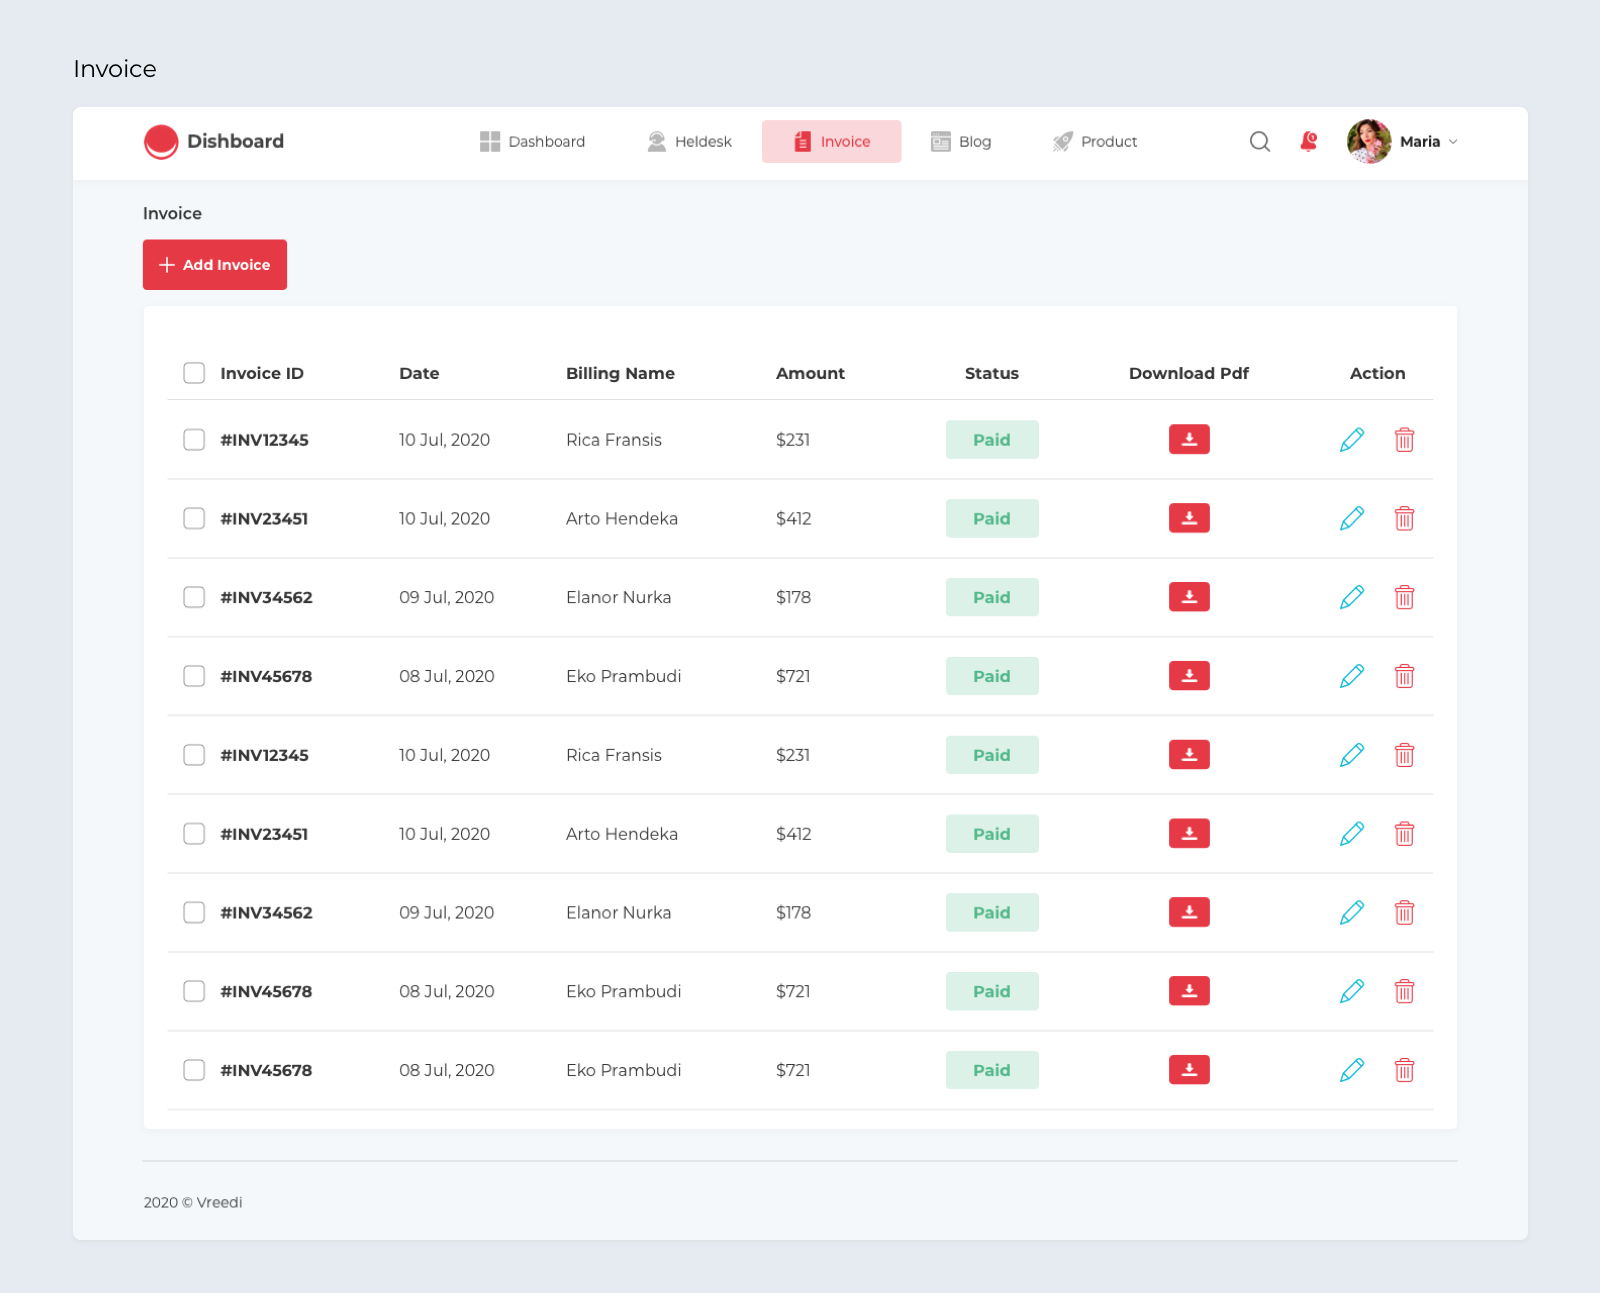Expand the Maria account dropdown chevron
Screen dimensions: 1600x1293
(1453, 142)
